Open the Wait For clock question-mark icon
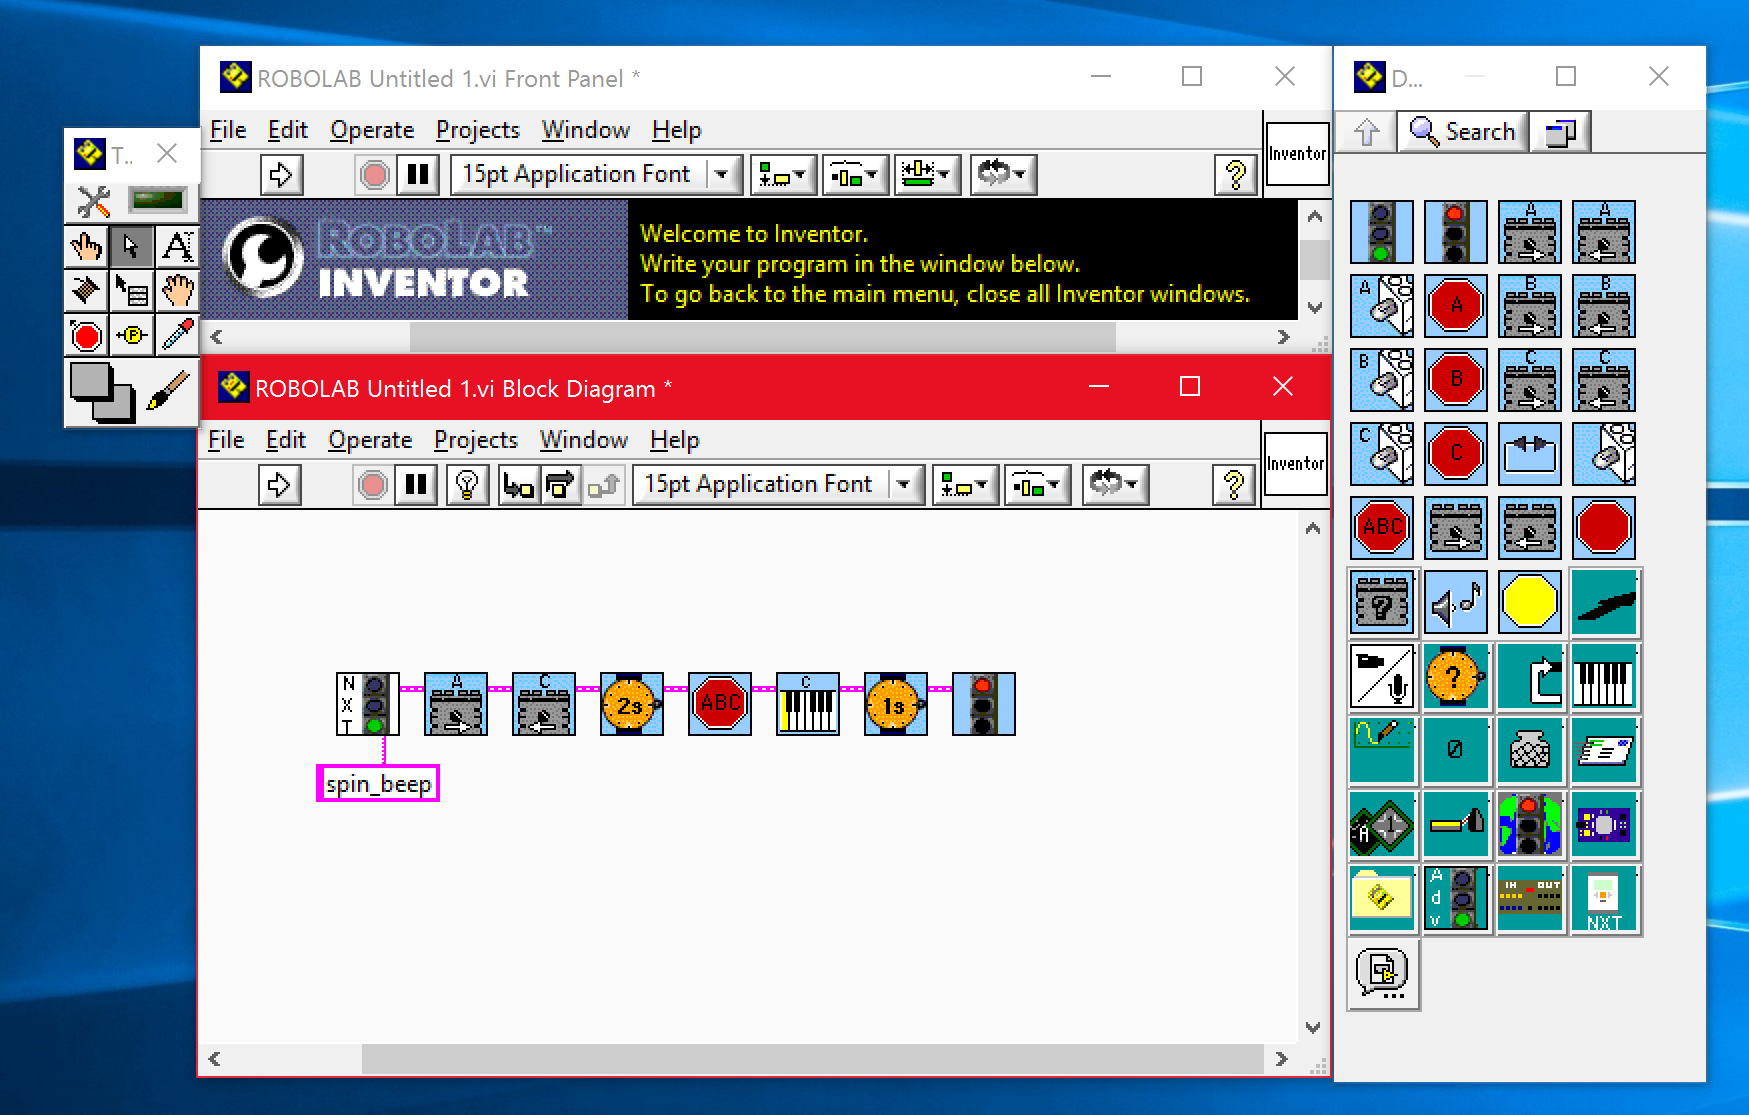 (x=1455, y=677)
